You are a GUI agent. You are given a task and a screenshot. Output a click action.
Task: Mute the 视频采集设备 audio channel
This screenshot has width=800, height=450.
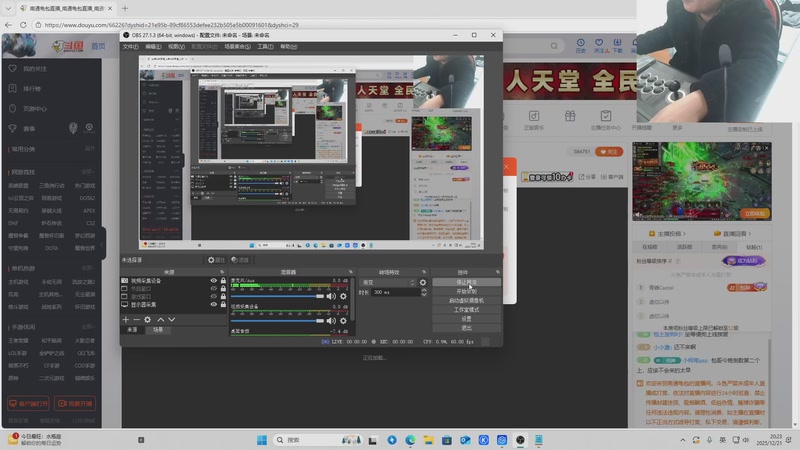[331, 321]
